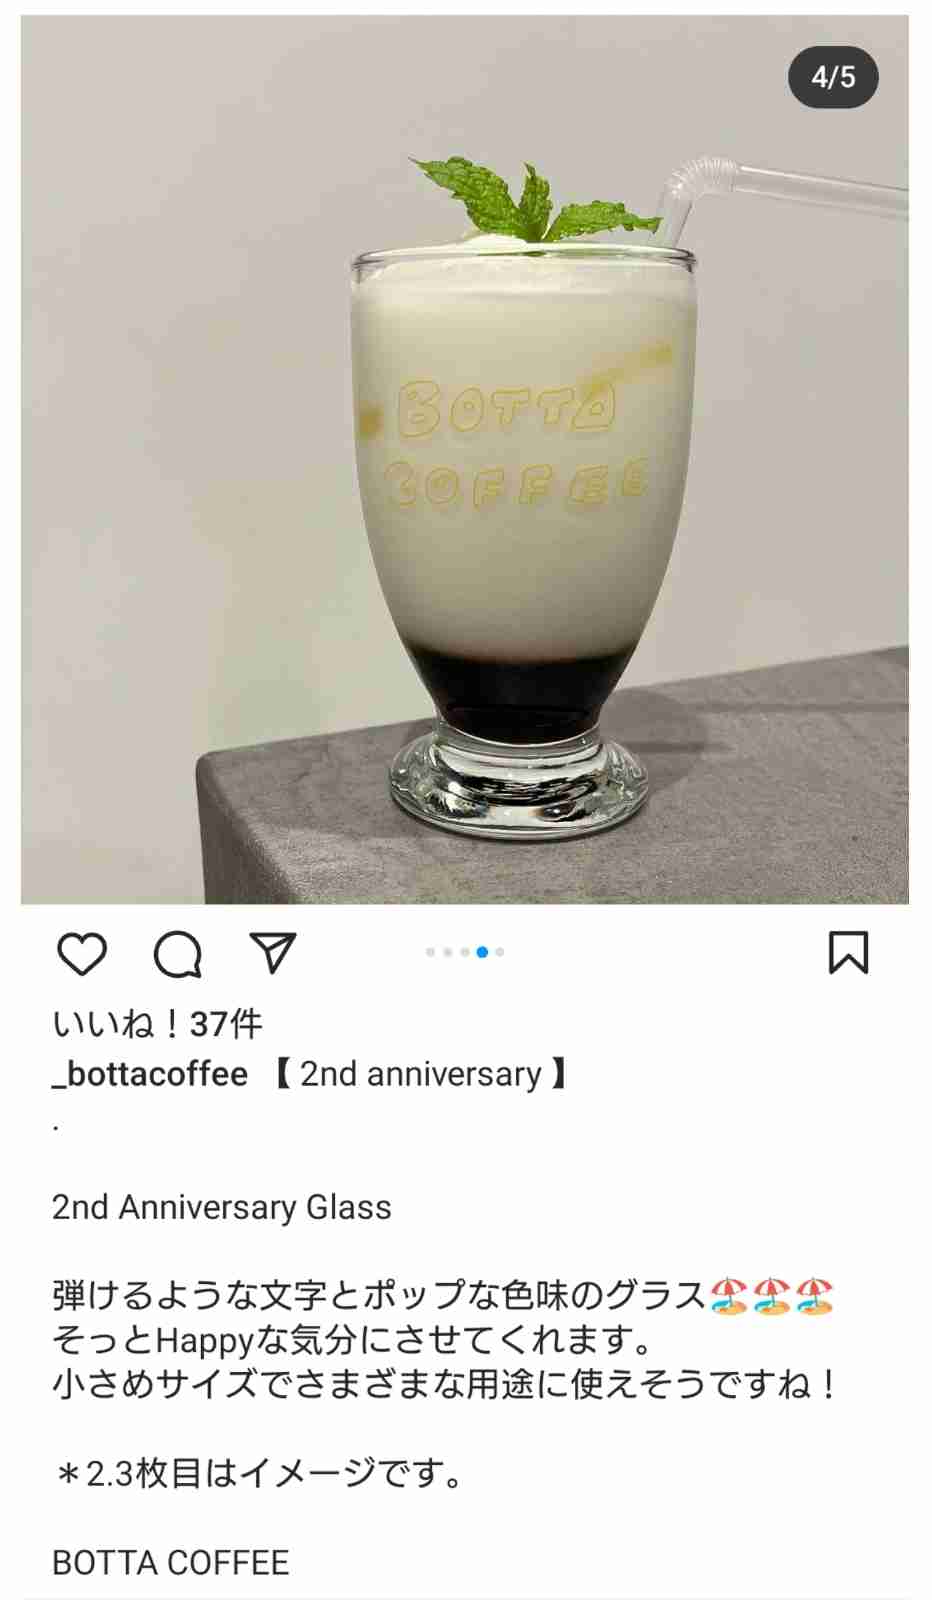932x1600 pixels.
Task: Select the second carousel dot
Action: coord(448,952)
